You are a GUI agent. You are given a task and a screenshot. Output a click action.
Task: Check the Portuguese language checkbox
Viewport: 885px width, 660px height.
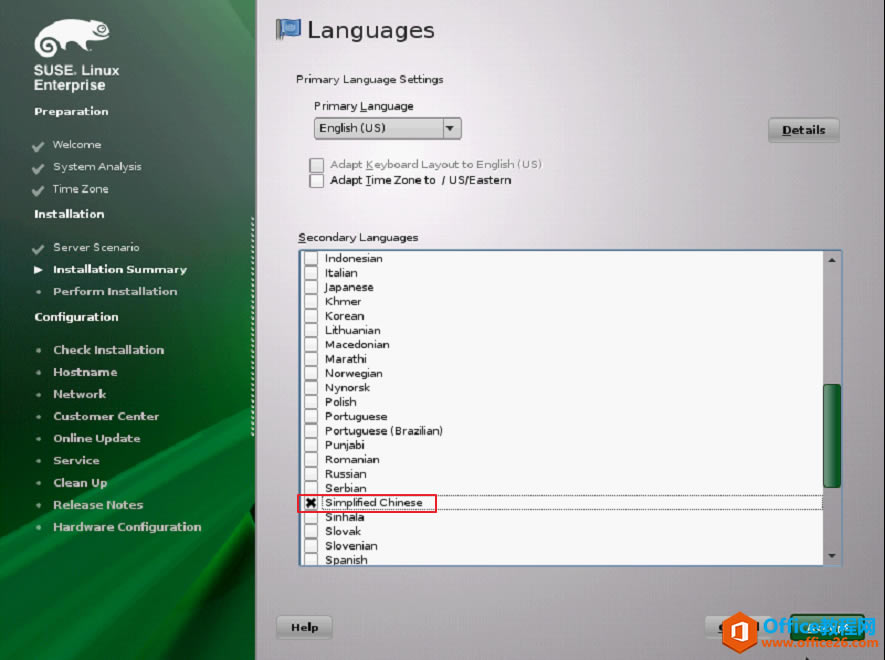pyautogui.click(x=311, y=416)
